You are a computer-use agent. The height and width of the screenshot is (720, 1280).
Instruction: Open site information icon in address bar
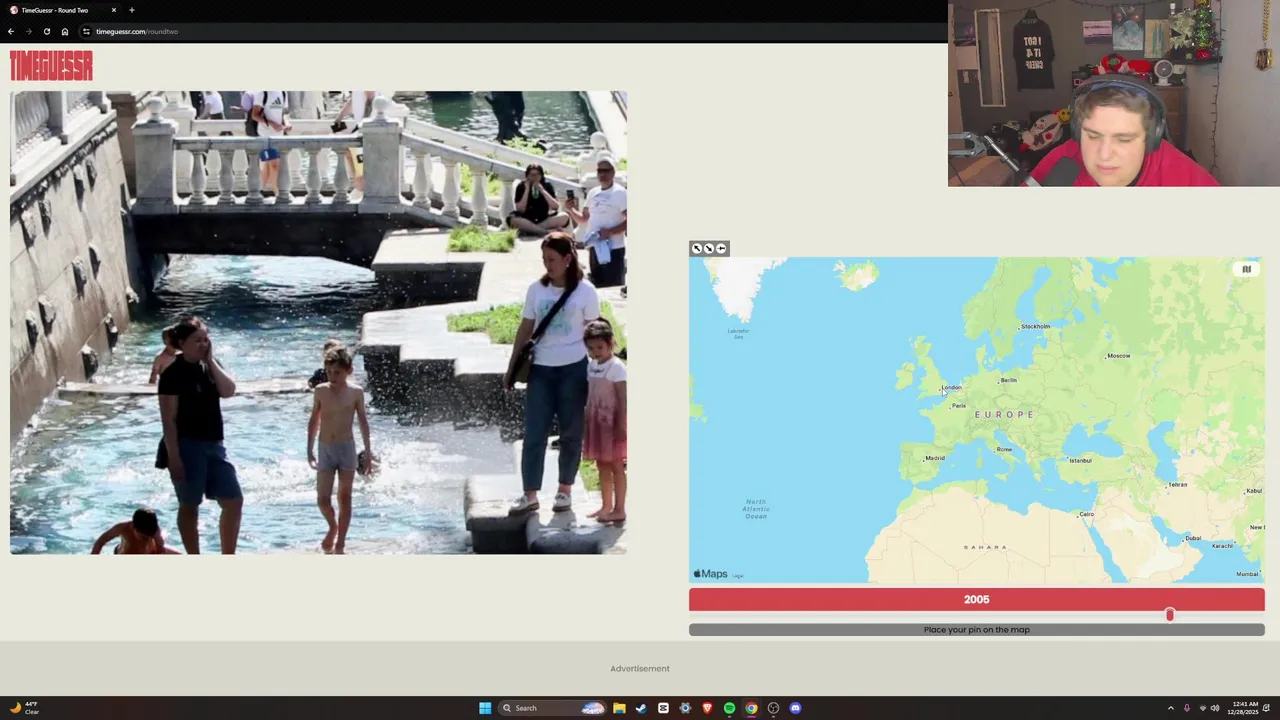click(86, 31)
